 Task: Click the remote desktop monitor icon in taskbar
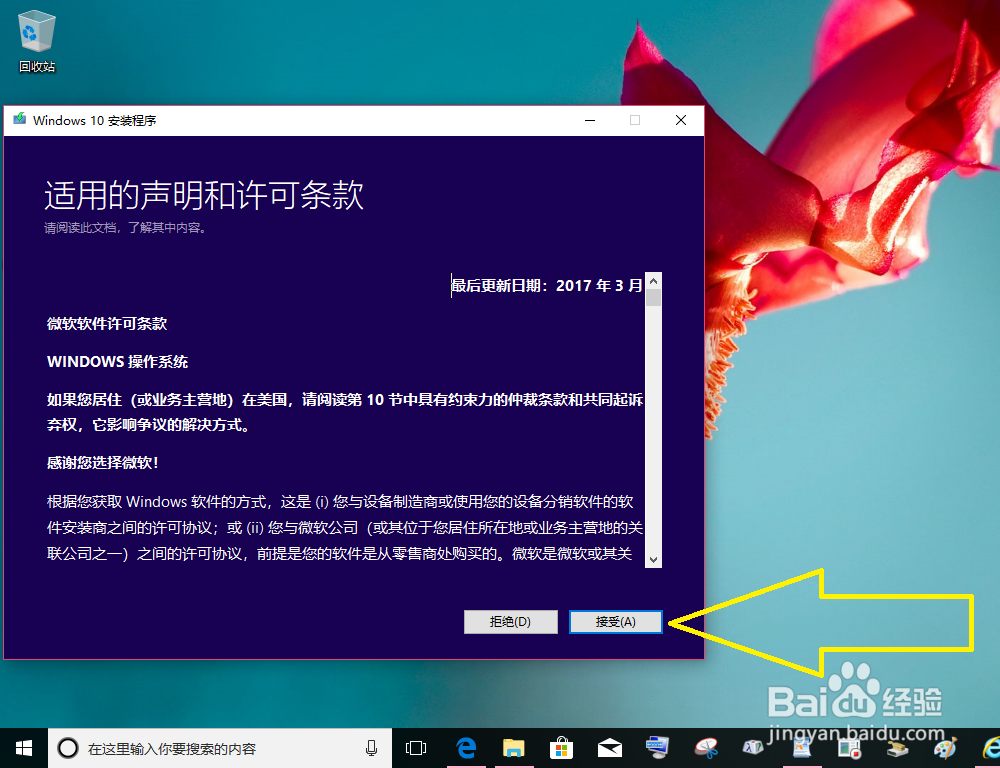pos(655,748)
